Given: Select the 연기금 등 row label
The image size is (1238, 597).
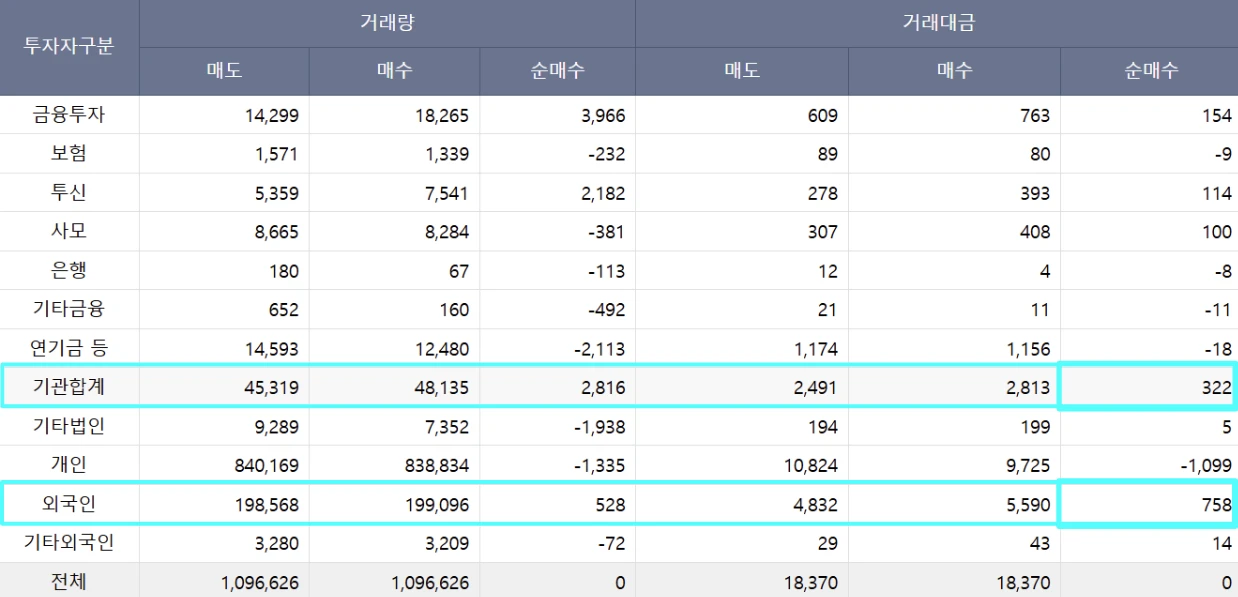Looking at the screenshot, I should 69,349.
